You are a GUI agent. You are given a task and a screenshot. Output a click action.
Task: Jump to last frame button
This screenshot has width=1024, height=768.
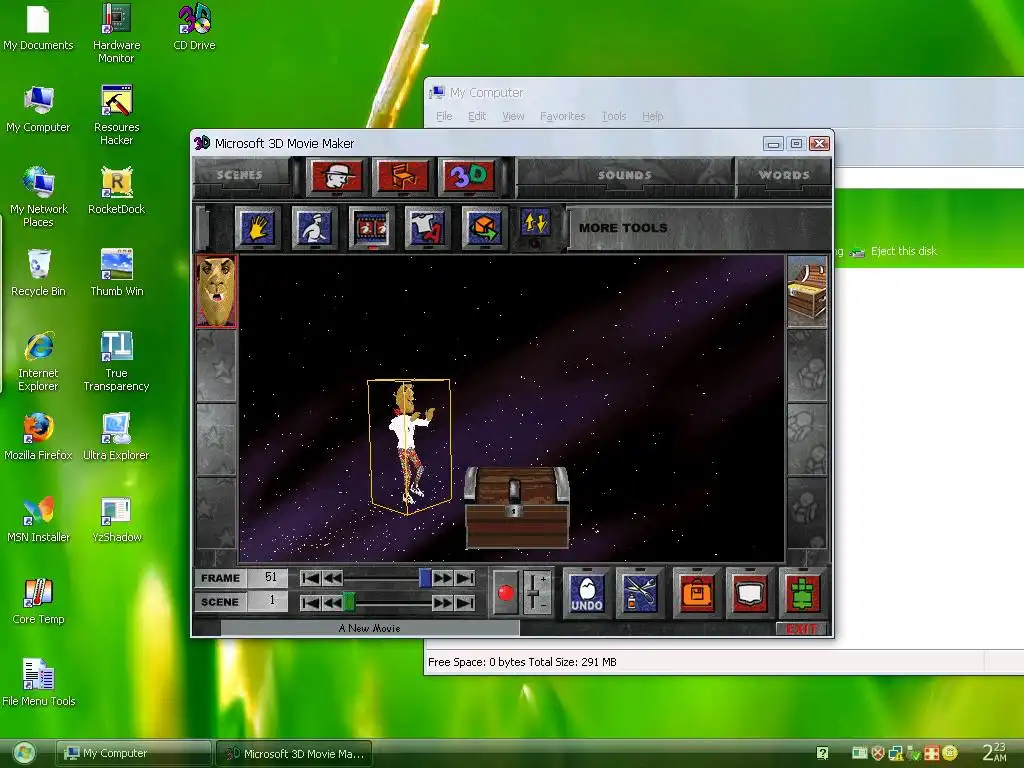465,578
